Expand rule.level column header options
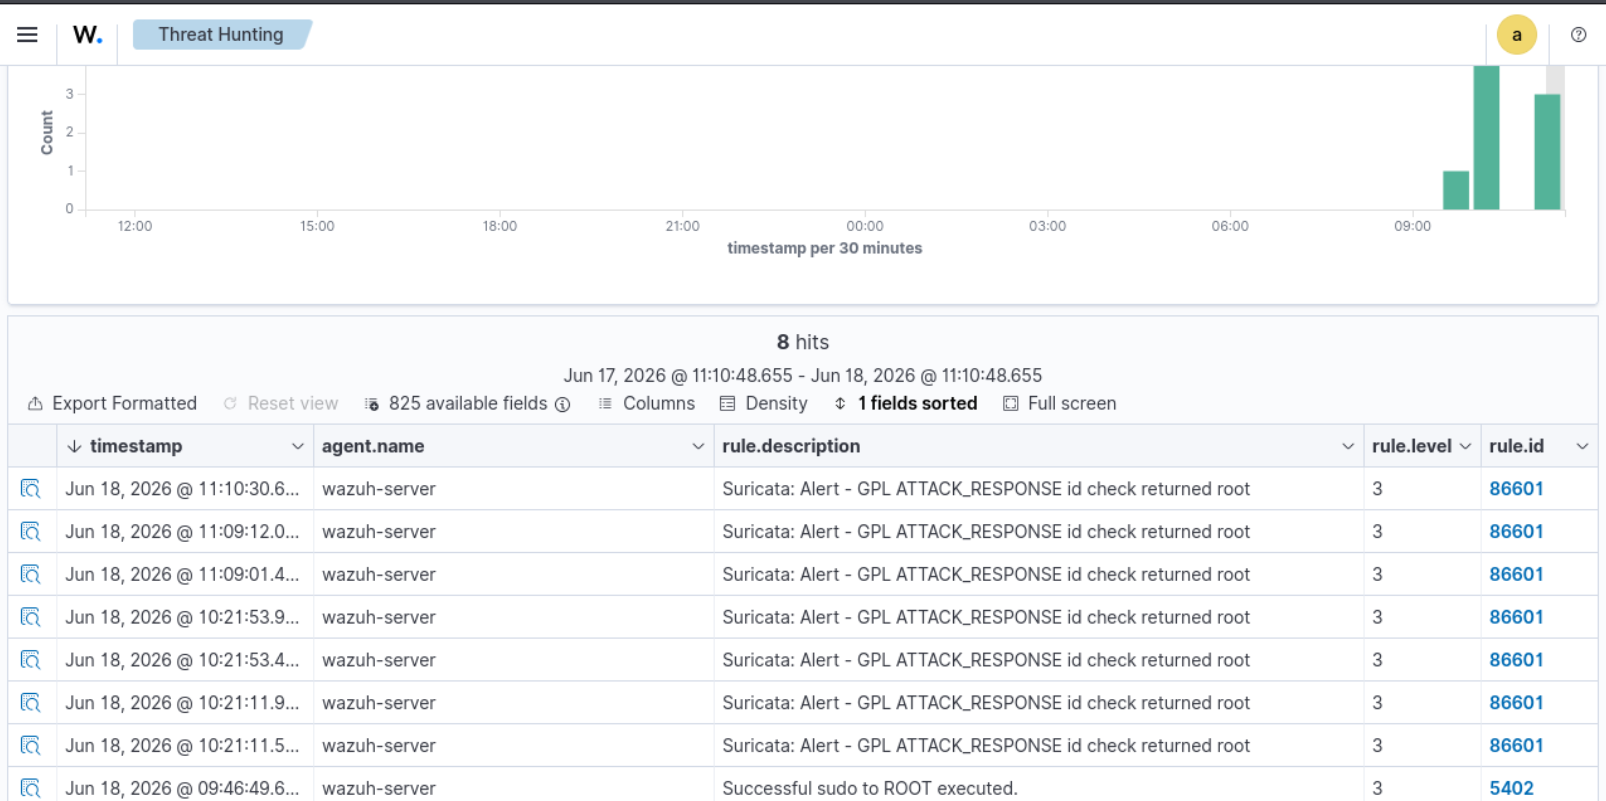The image size is (1606, 801). (1465, 446)
